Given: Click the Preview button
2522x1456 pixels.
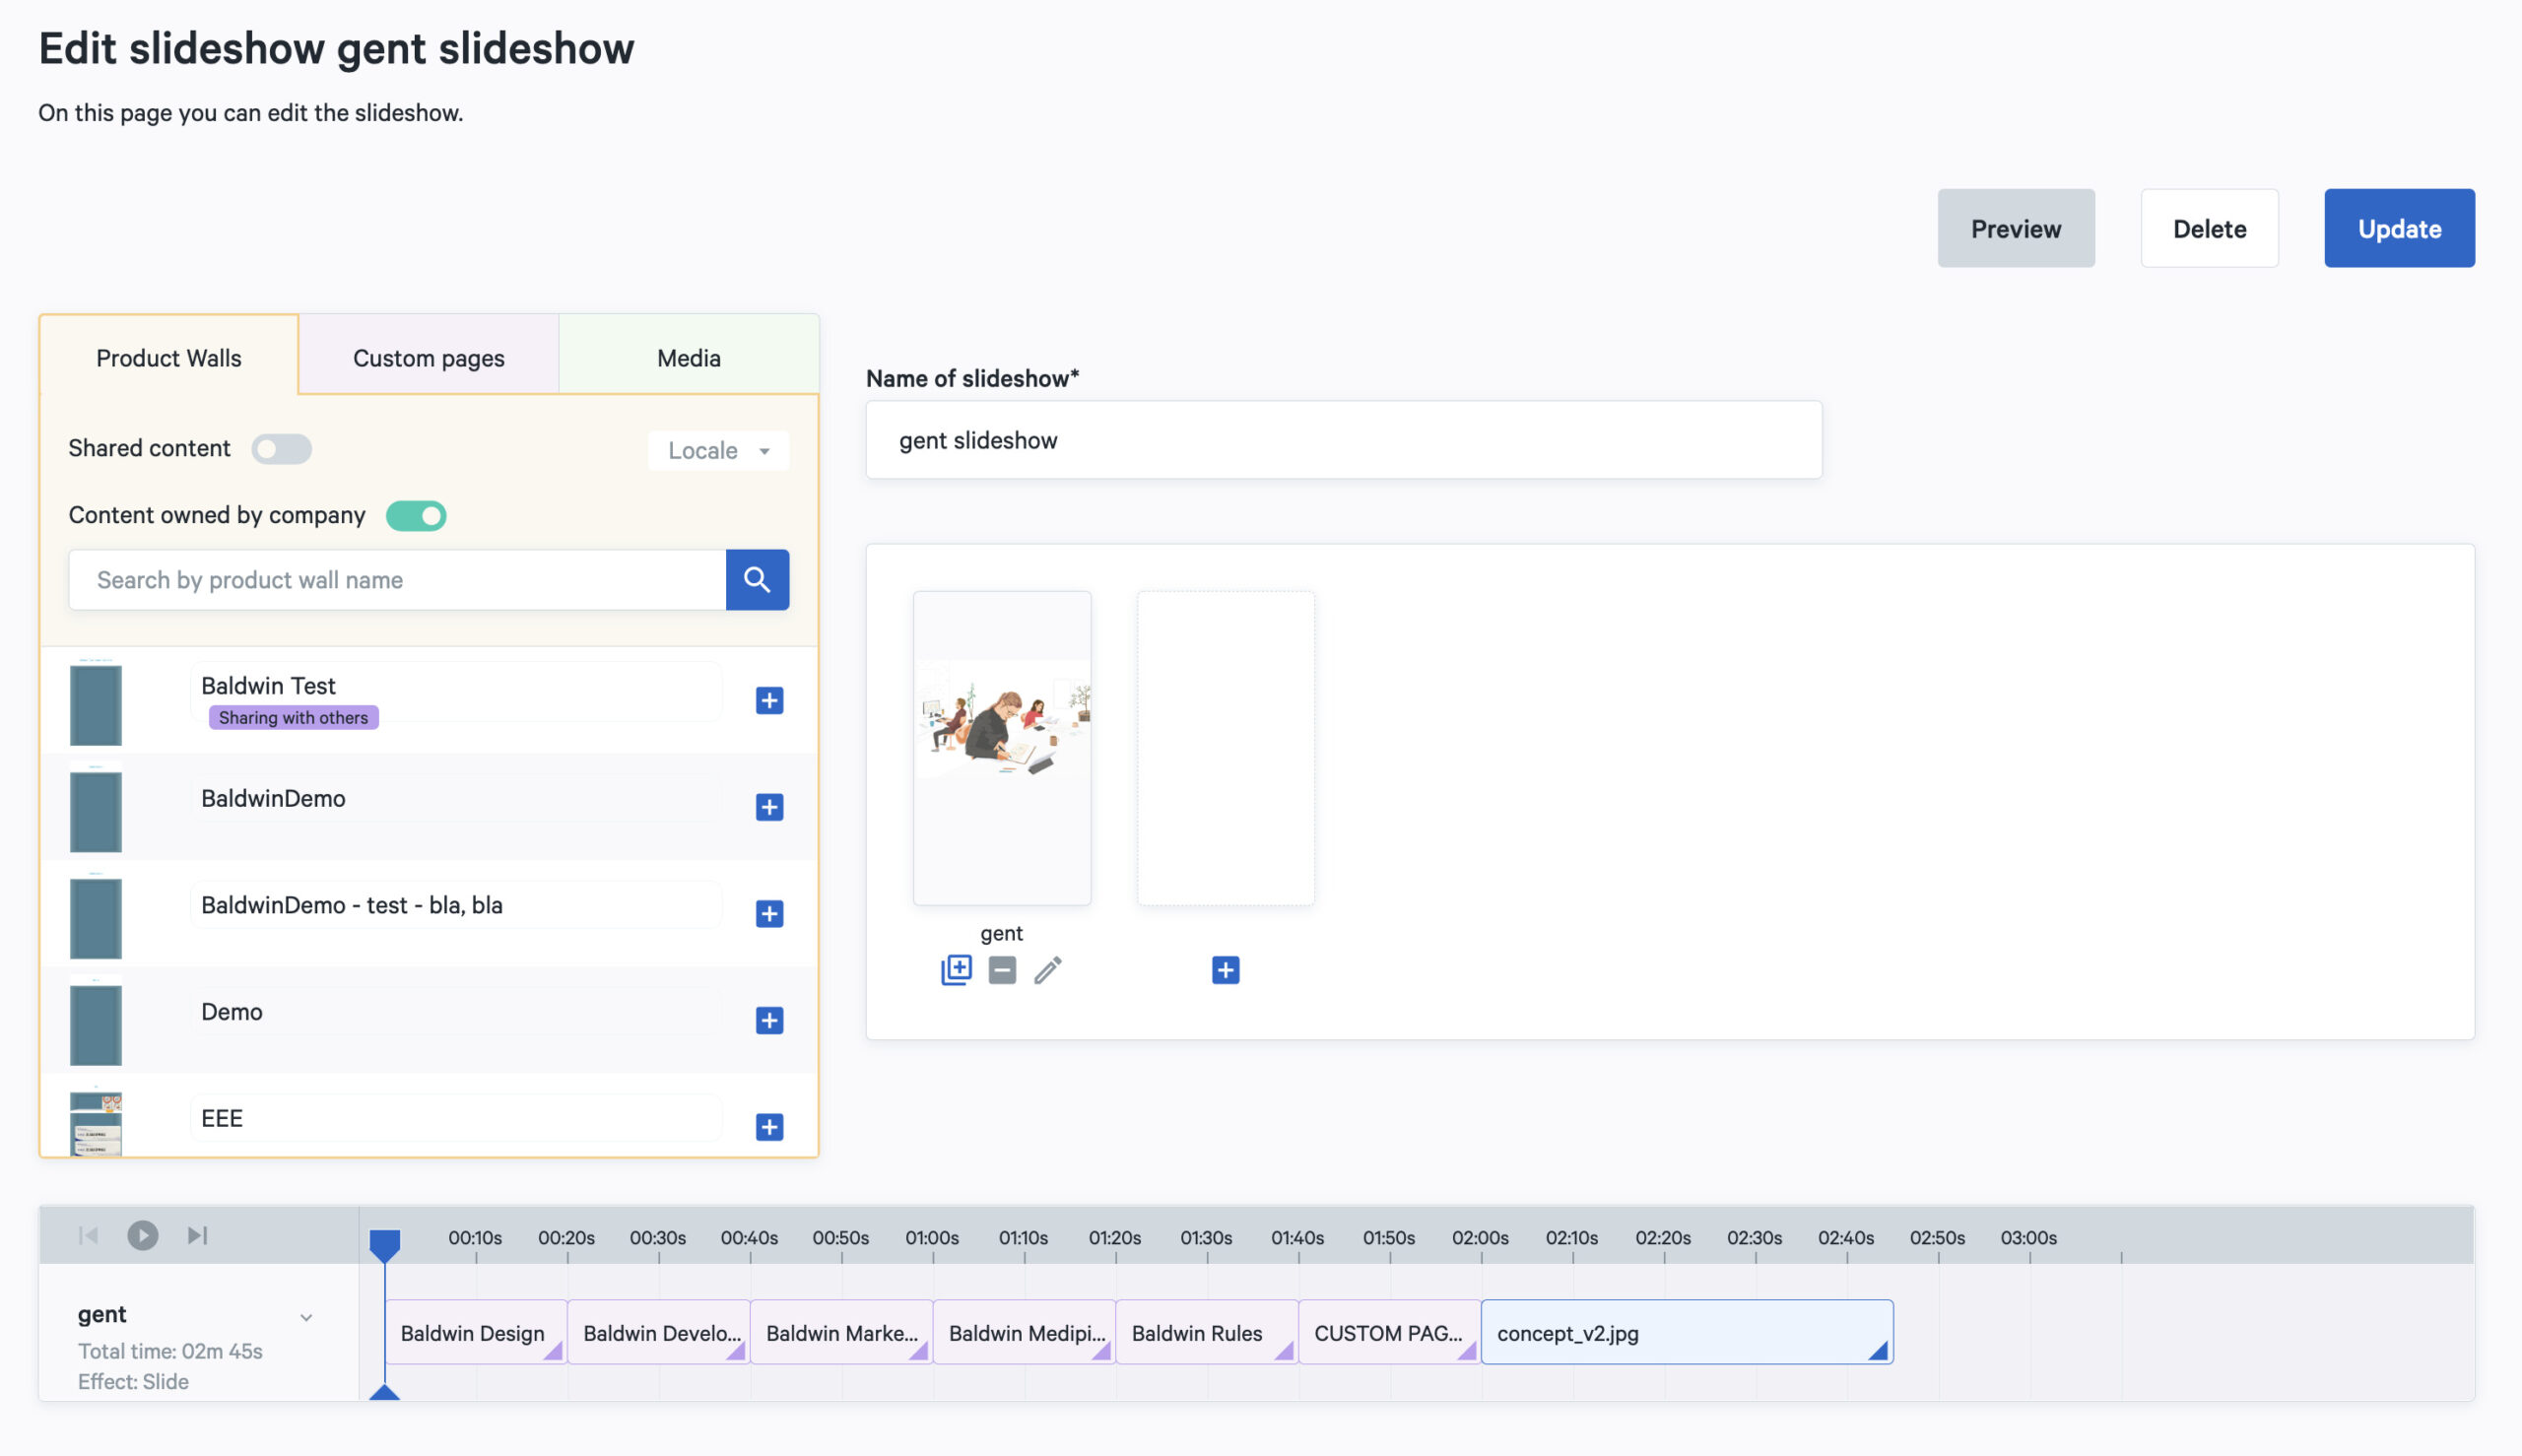Looking at the screenshot, I should coord(2016,227).
